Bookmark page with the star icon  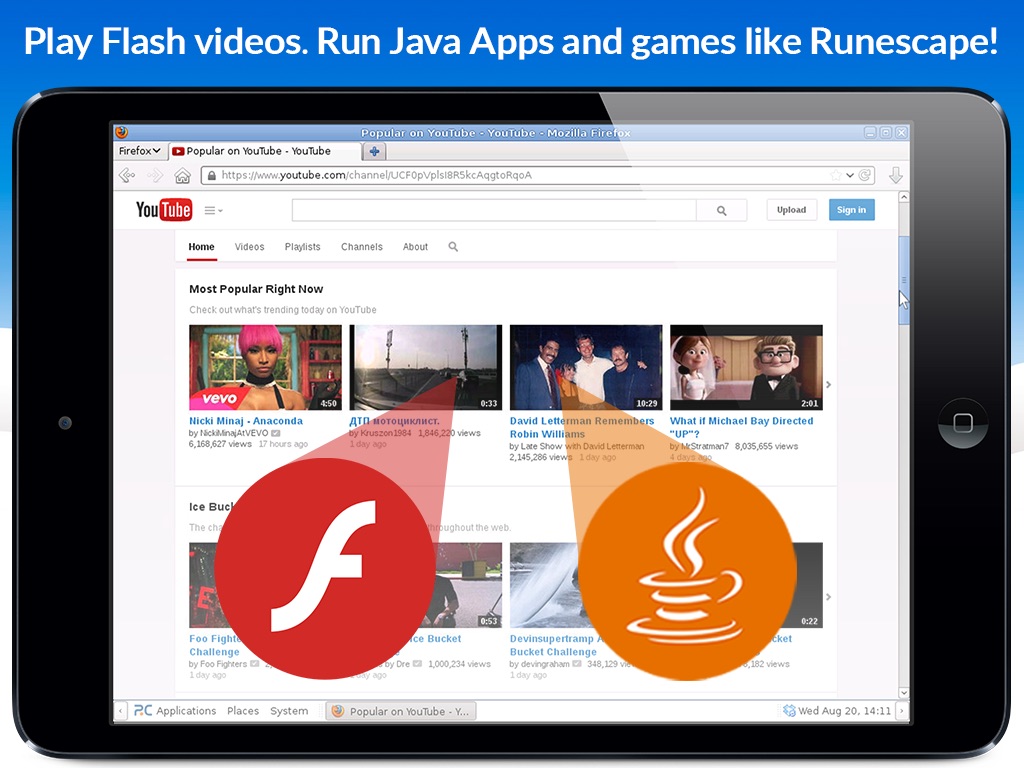[835, 175]
